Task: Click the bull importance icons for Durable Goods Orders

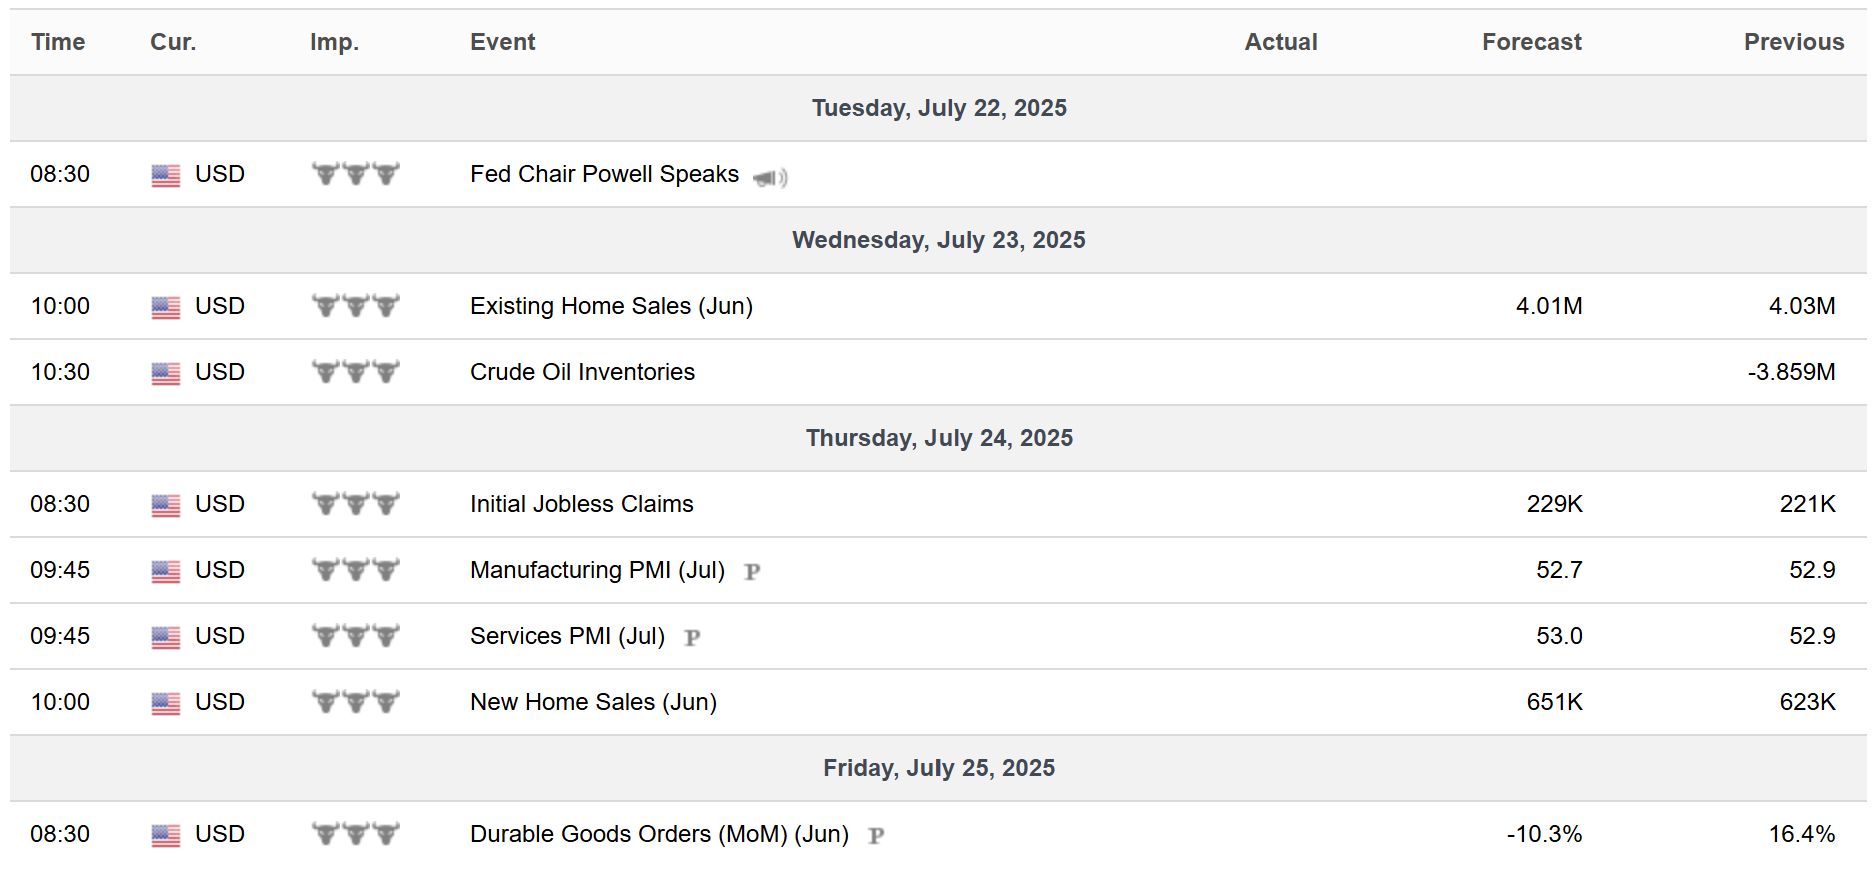Action: tap(356, 834)
